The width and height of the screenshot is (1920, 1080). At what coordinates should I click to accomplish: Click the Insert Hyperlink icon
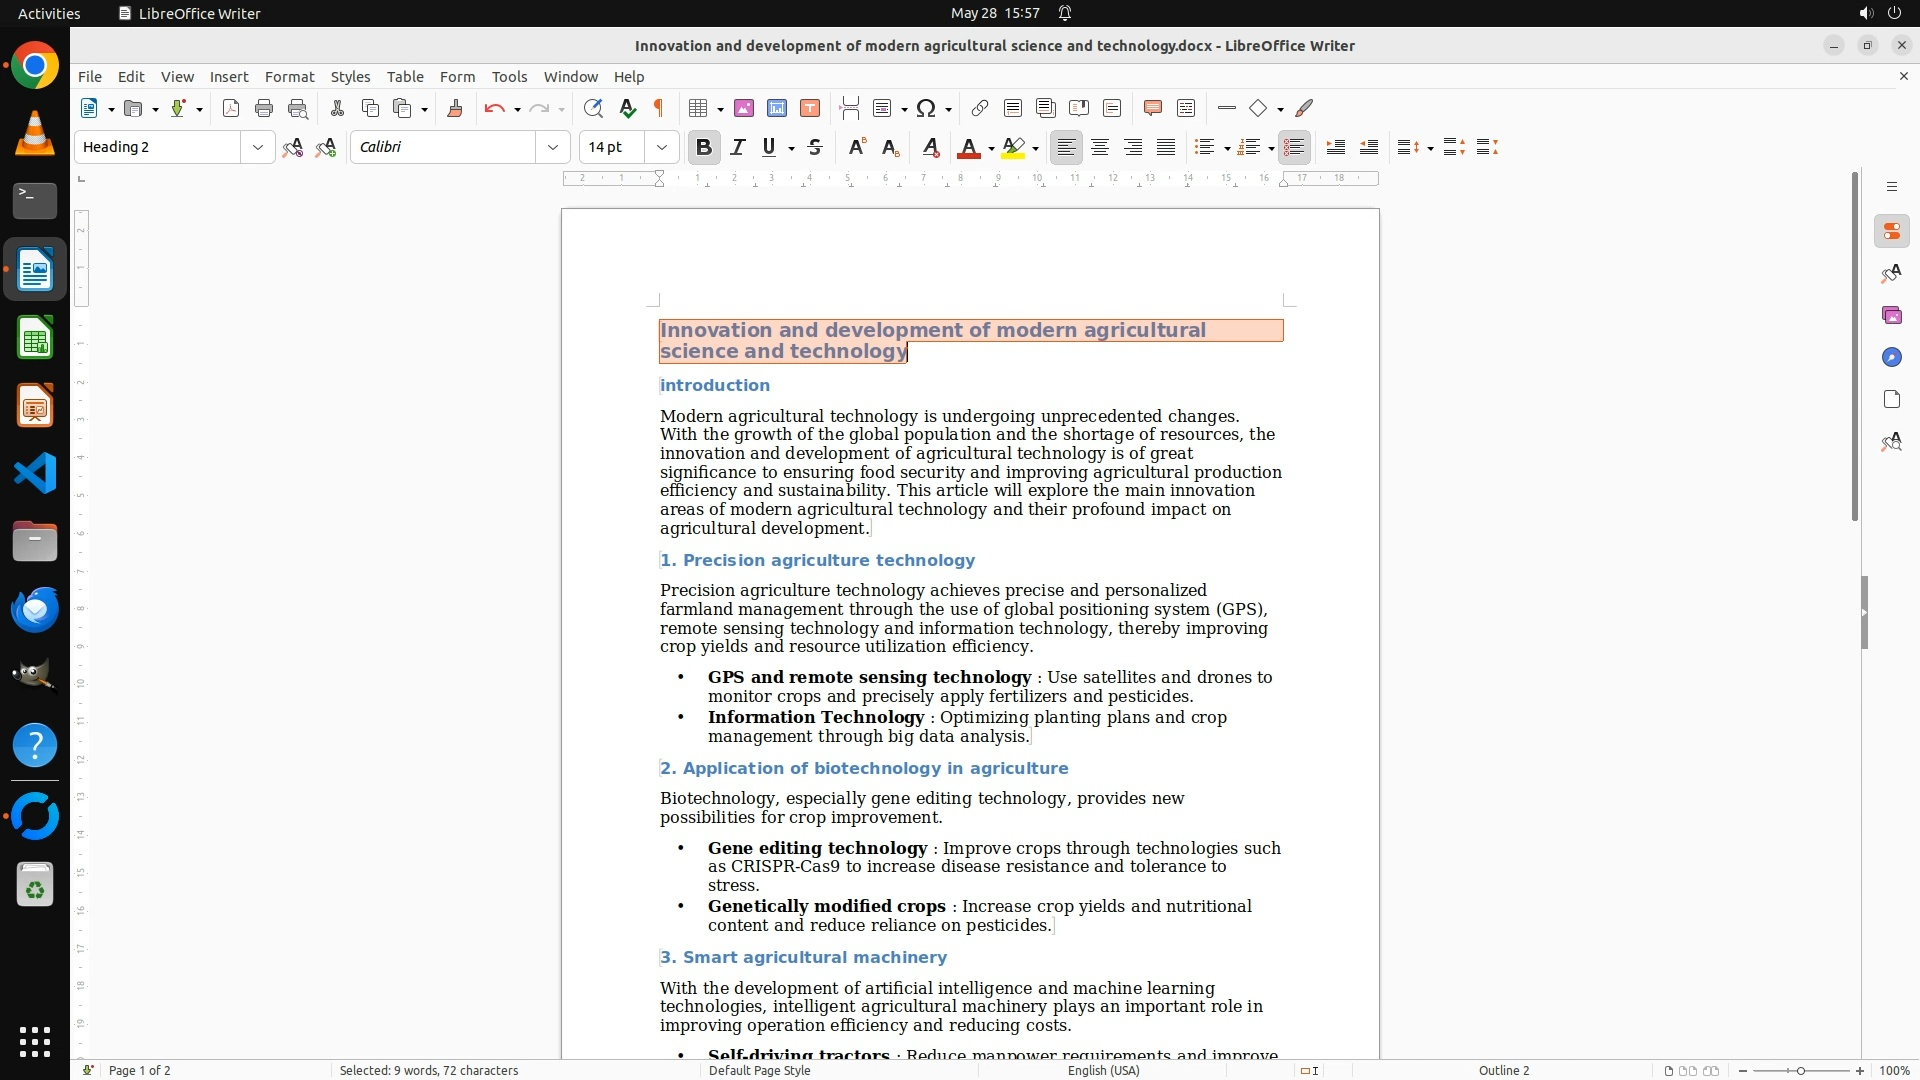click(980, 109)
